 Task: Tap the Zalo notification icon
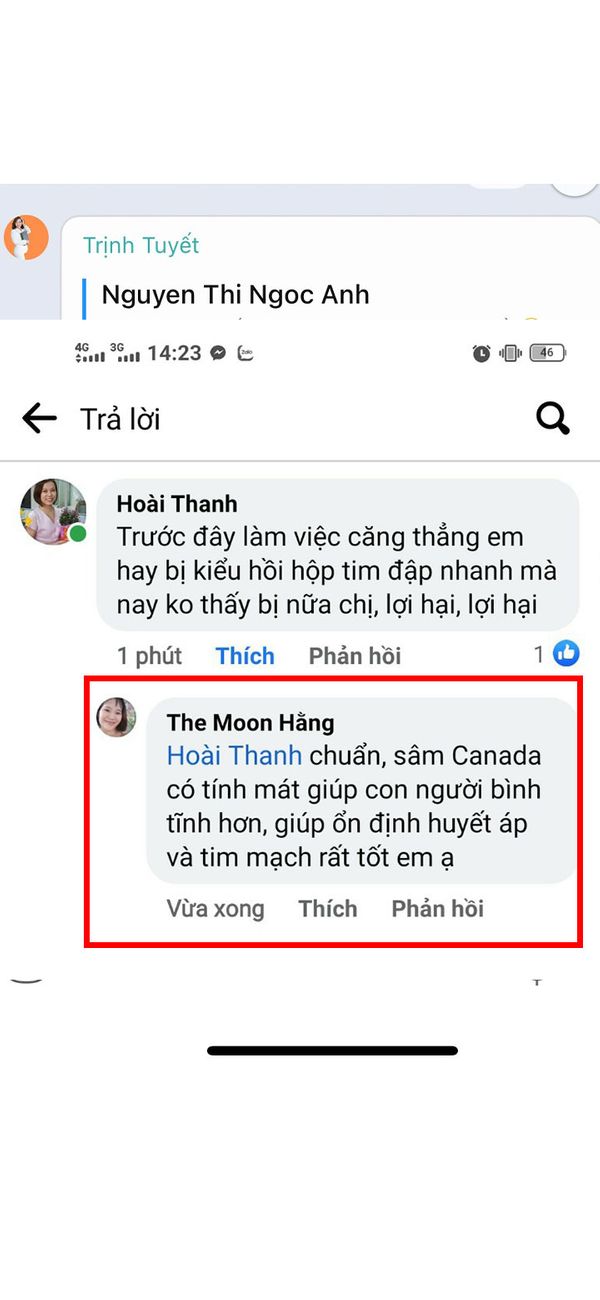click(243, 353)
